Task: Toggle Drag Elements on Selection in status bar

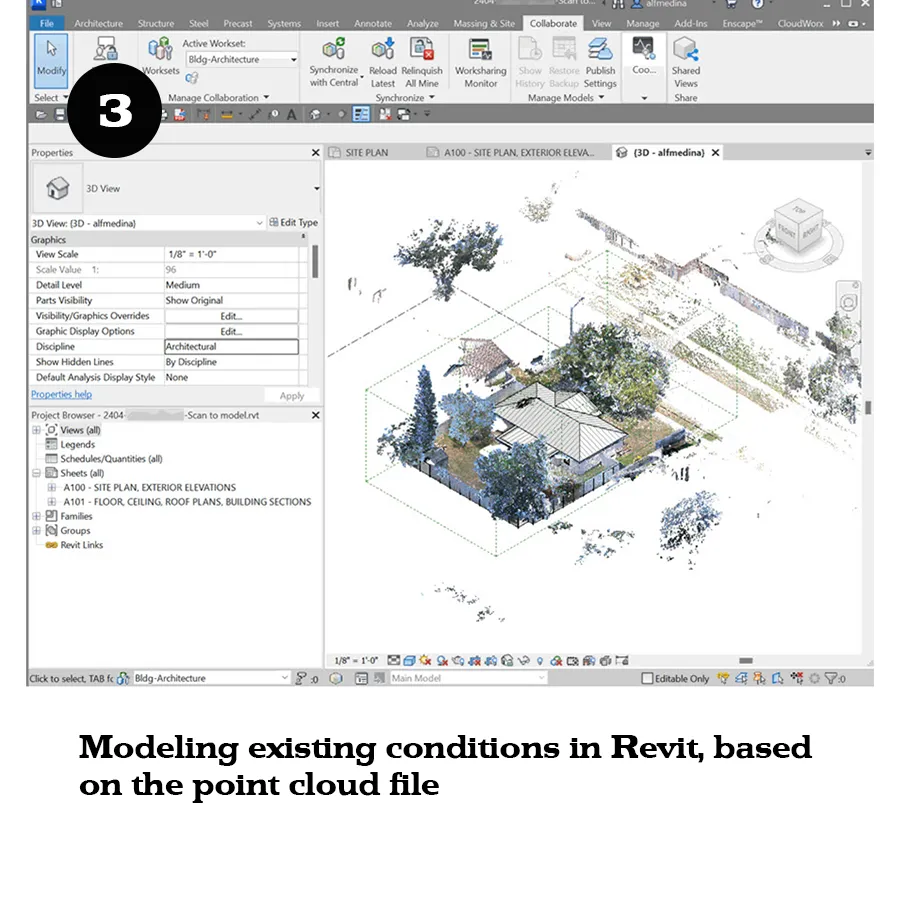Action: (797, 678)
